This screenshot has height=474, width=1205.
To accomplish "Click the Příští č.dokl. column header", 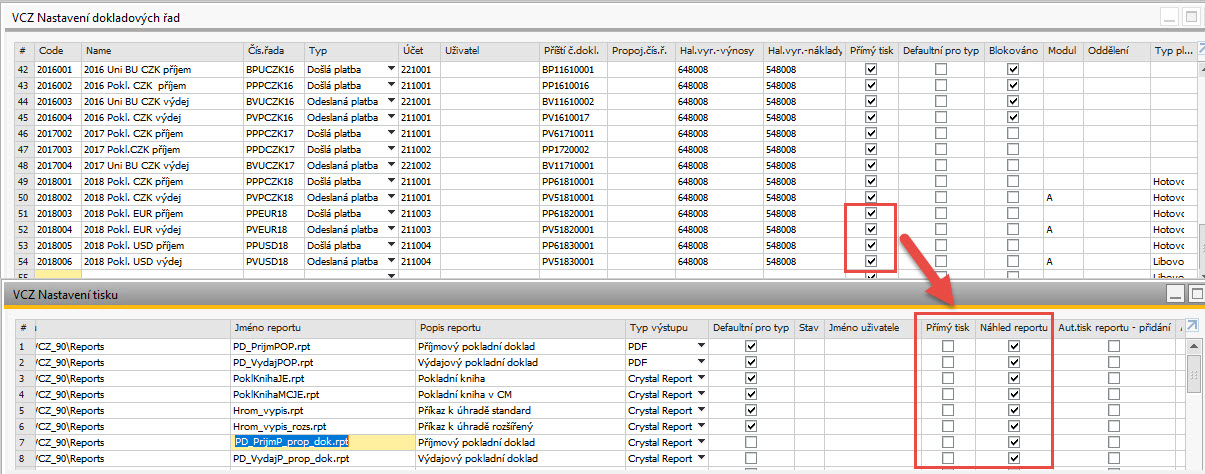I will [573, 49].
